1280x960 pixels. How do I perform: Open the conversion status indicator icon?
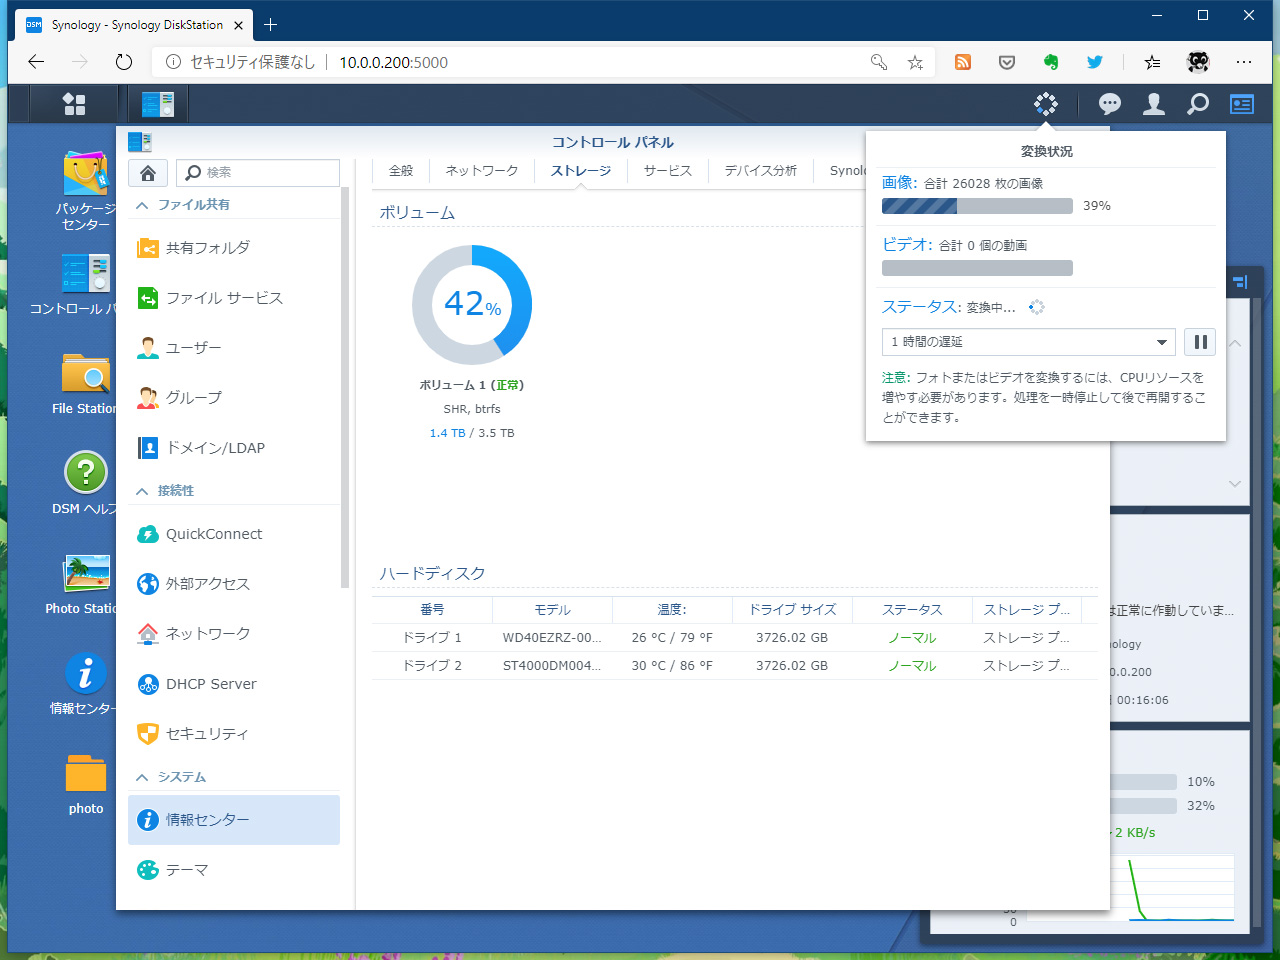1046,104
